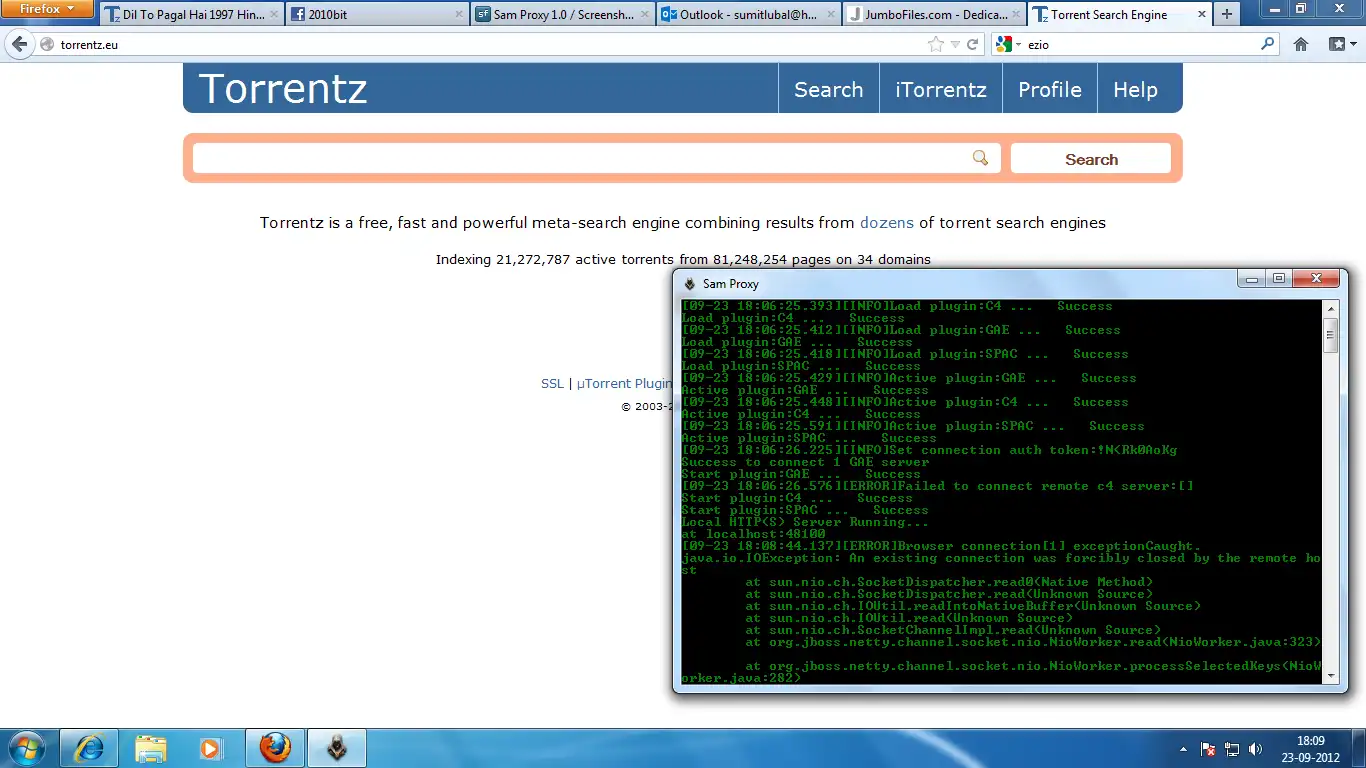Screen dimensions: 1366x768
Task: Click the Torrentz logo heading
Action: point(283,89)
